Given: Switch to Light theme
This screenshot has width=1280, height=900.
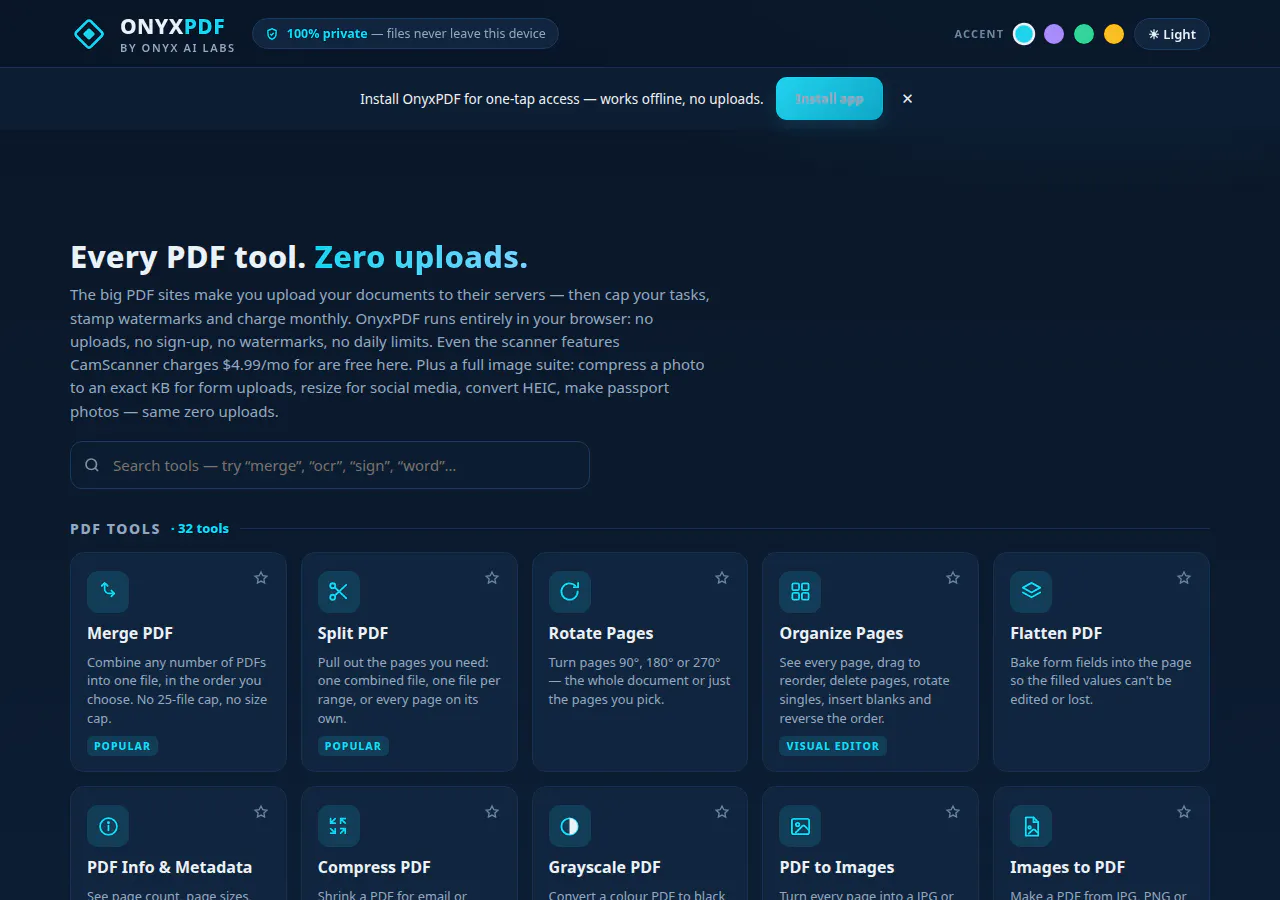Looking at the screenshot, I should click(1172, 34).
